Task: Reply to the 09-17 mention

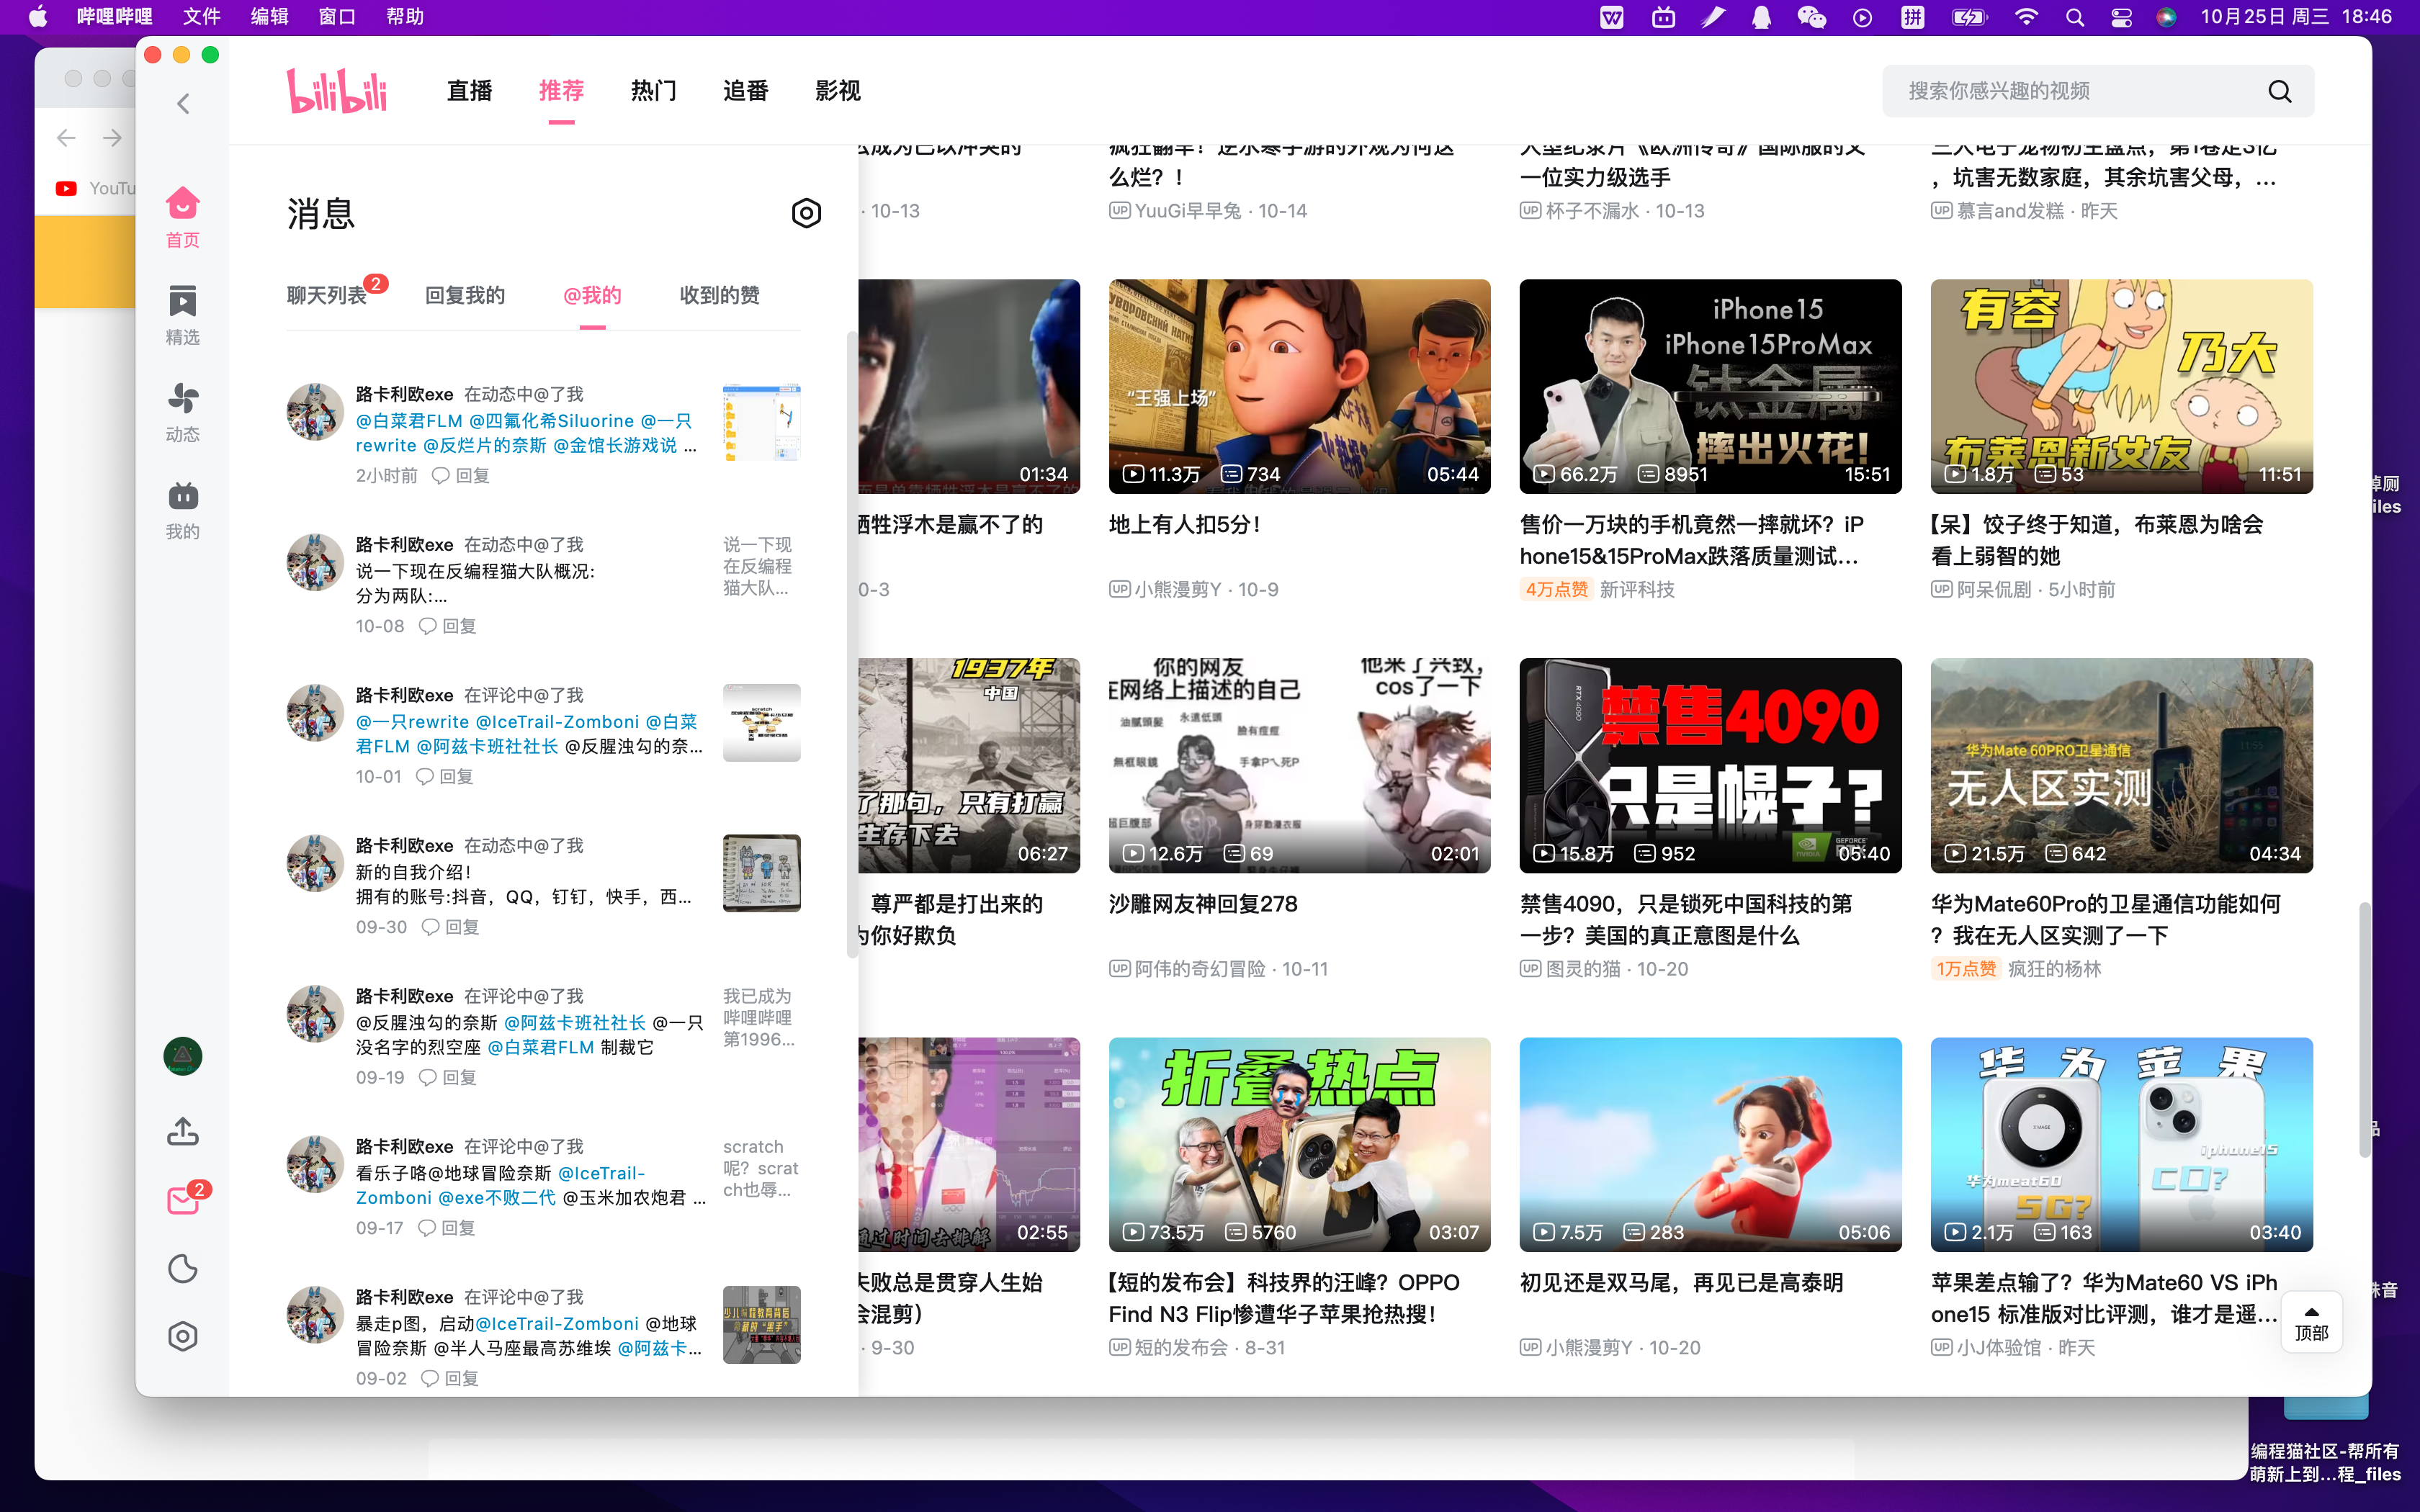Action: pos(446,1228)
